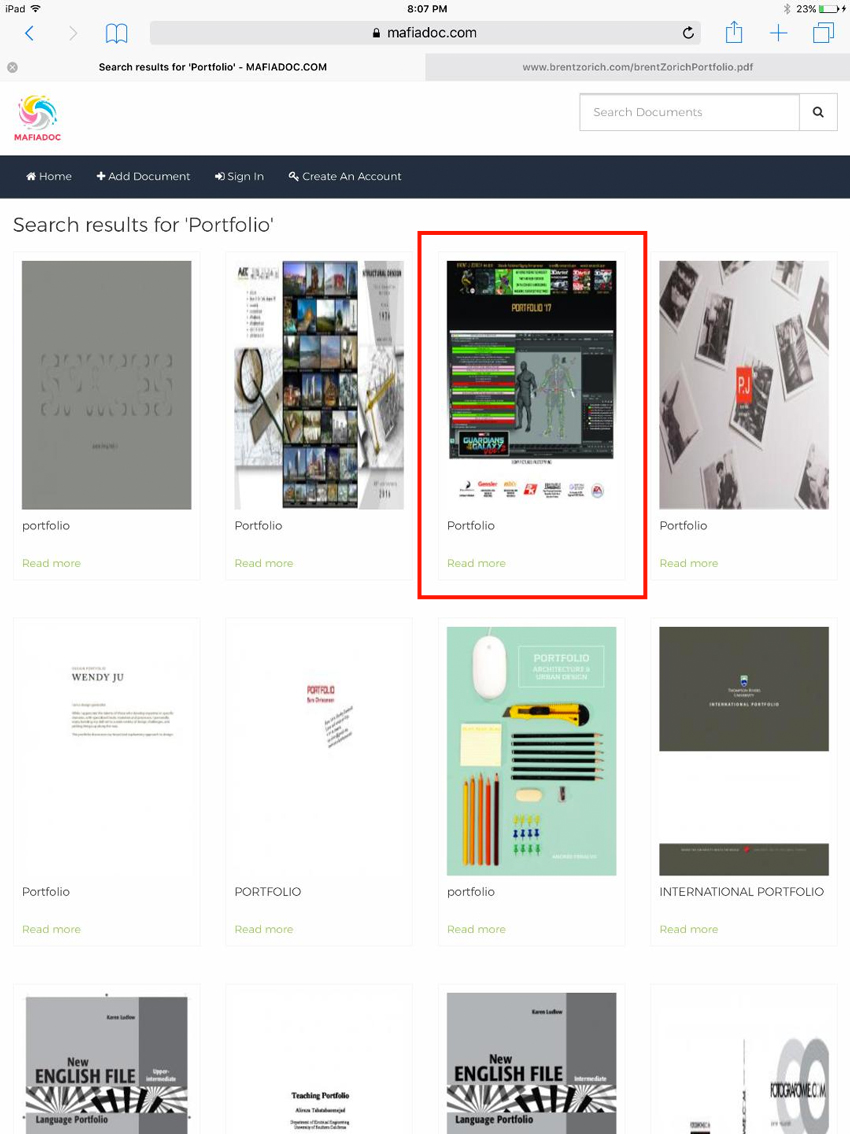This screenshot has width=850, height=1134.
Task: Open the Teaching Portfolio document thumbnail
Action: pos(319,1063)
